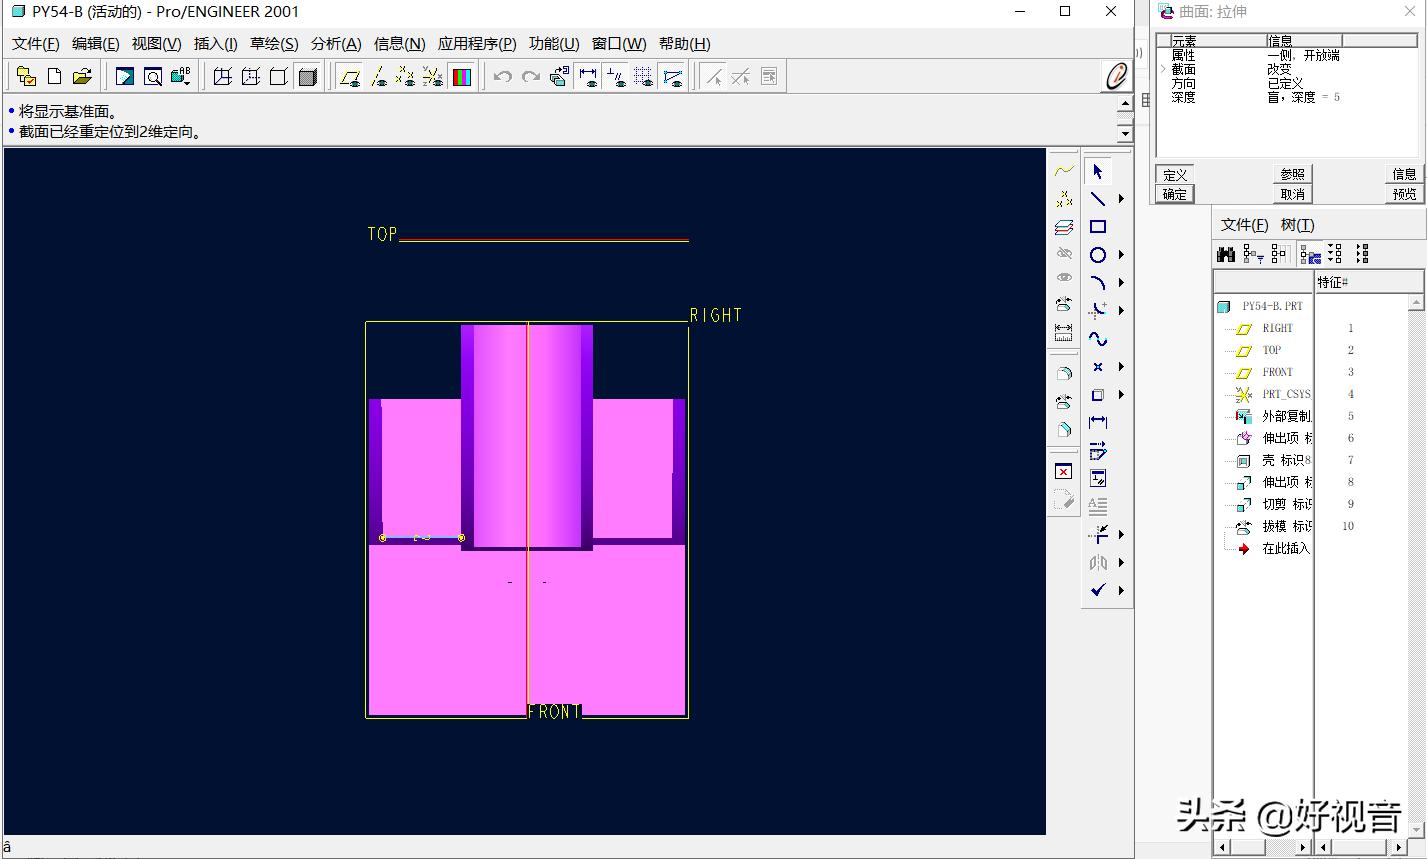Choose the spline curve tool
This screenshot has width=1427, height=859.
(x=1098, y=339)
